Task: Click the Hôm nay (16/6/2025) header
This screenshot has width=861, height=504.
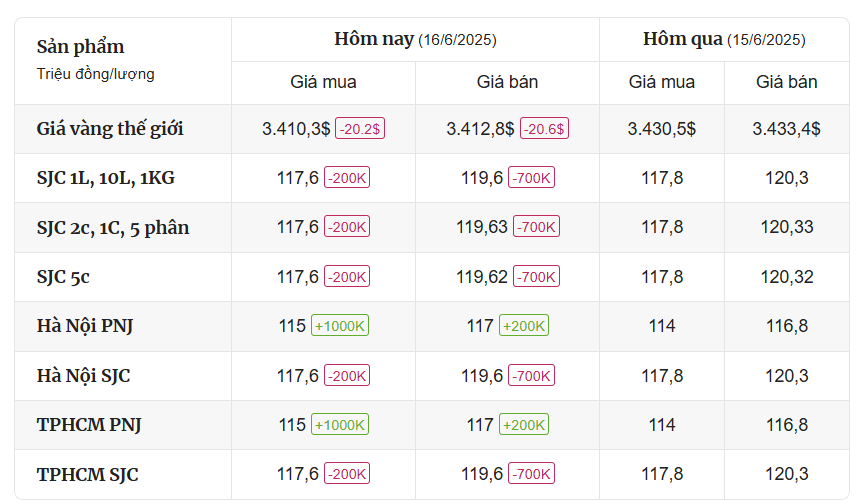Action: coord(415,40)
